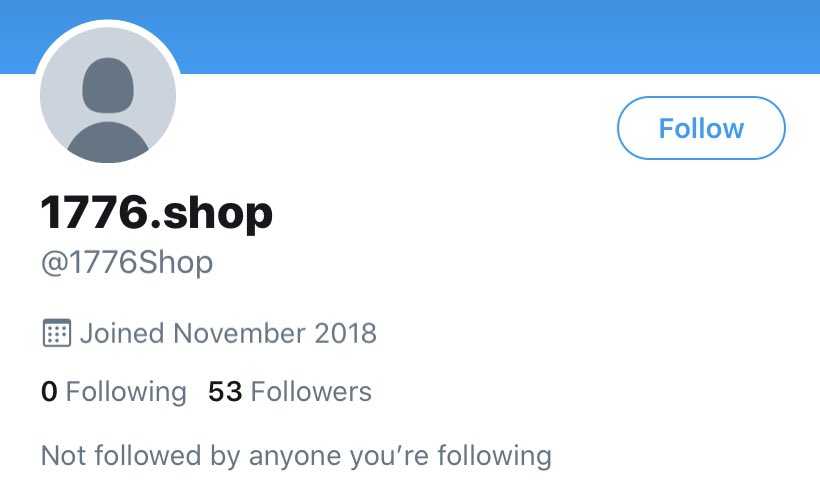The width and height of the screenshot is (820, 499).
Task: Click the word 'following' in notice text
Action: pos(494,456)
